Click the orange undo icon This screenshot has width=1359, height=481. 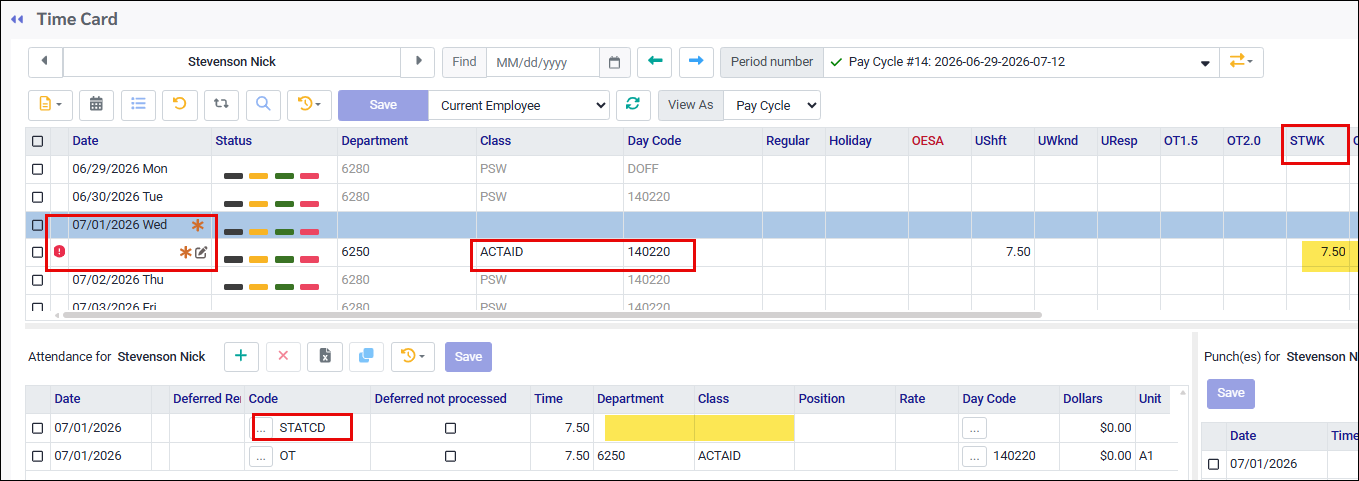coord(179,104)
